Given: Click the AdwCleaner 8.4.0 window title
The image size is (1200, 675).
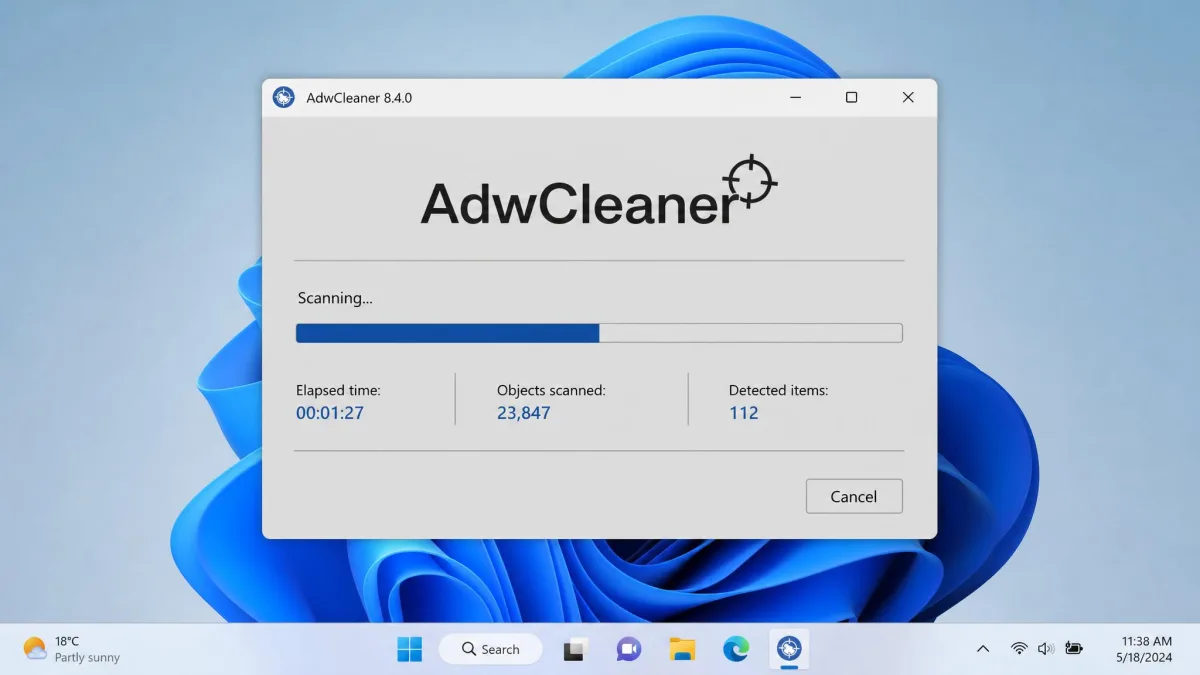Looking at the screenshot, I should pos(359,97).
